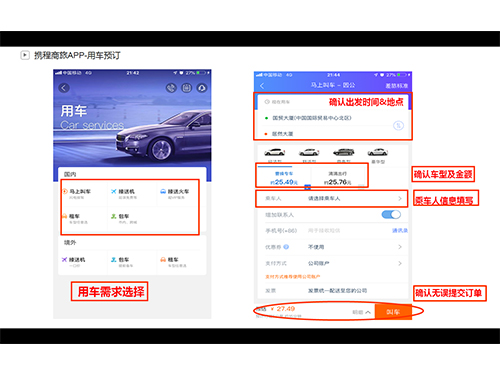The width and height of the screenshot is (500, 375).
Task: Open the 支付方式 payment method chevron
Action: [400, 263]
